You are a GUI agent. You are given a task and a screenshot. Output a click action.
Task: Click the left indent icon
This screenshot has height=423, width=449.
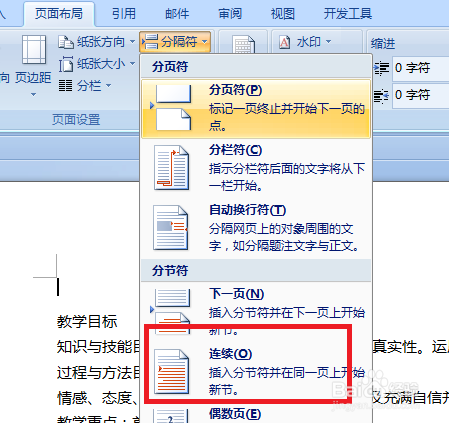(381, 68)
